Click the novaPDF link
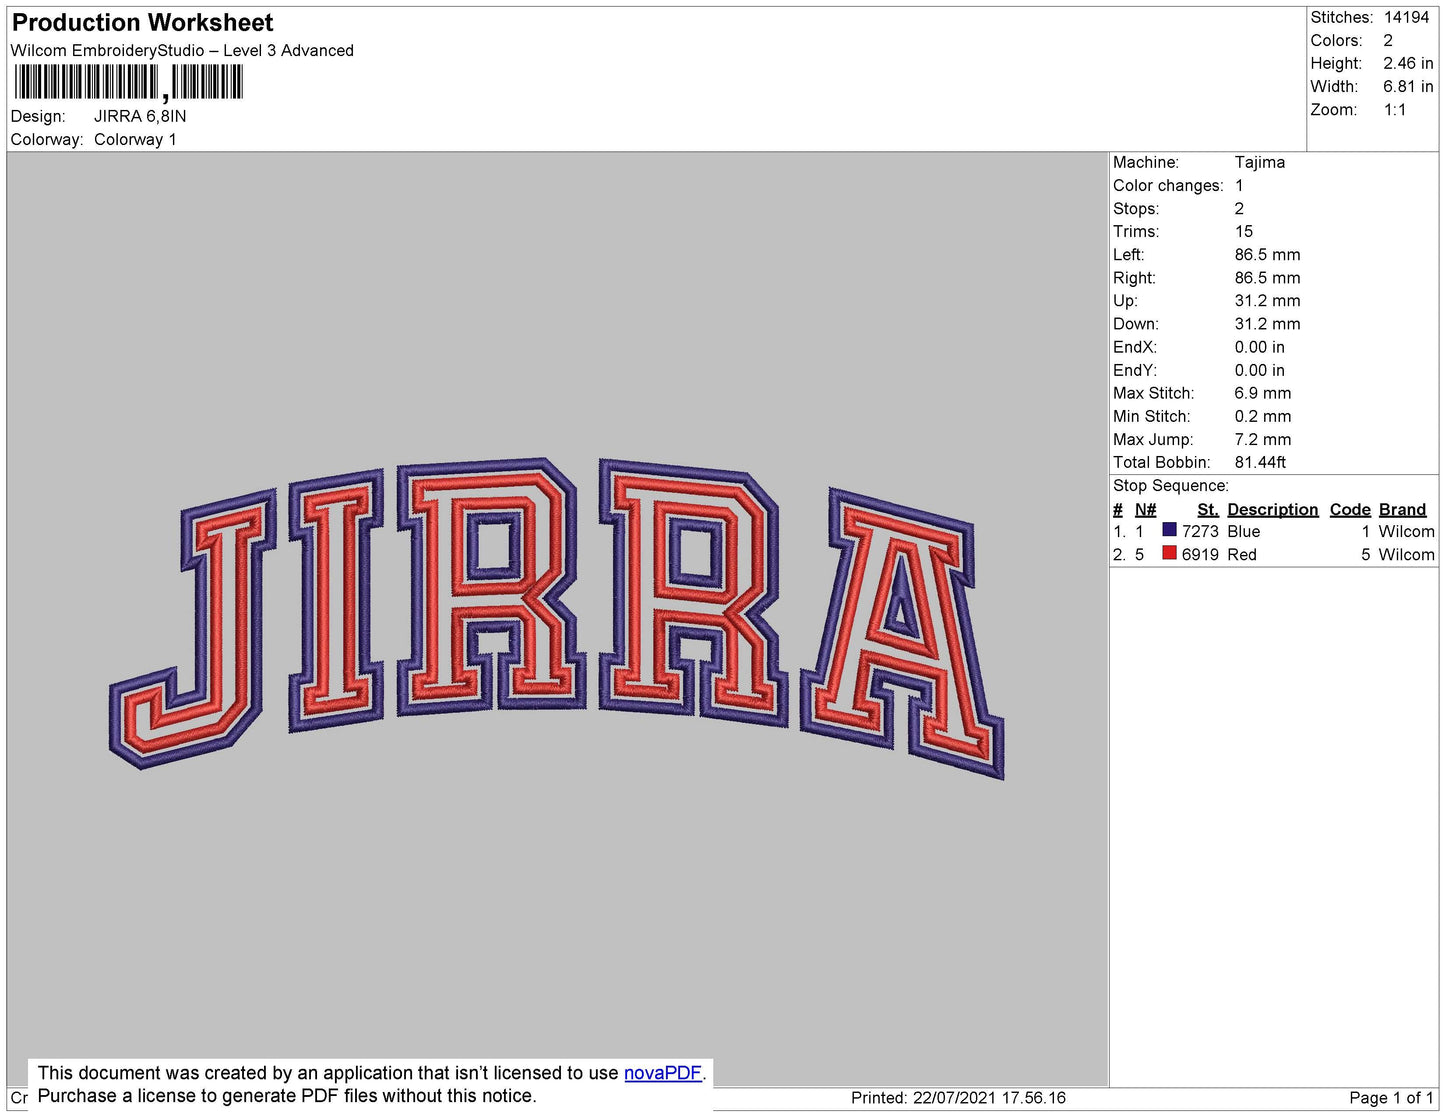 [663, 1073]
